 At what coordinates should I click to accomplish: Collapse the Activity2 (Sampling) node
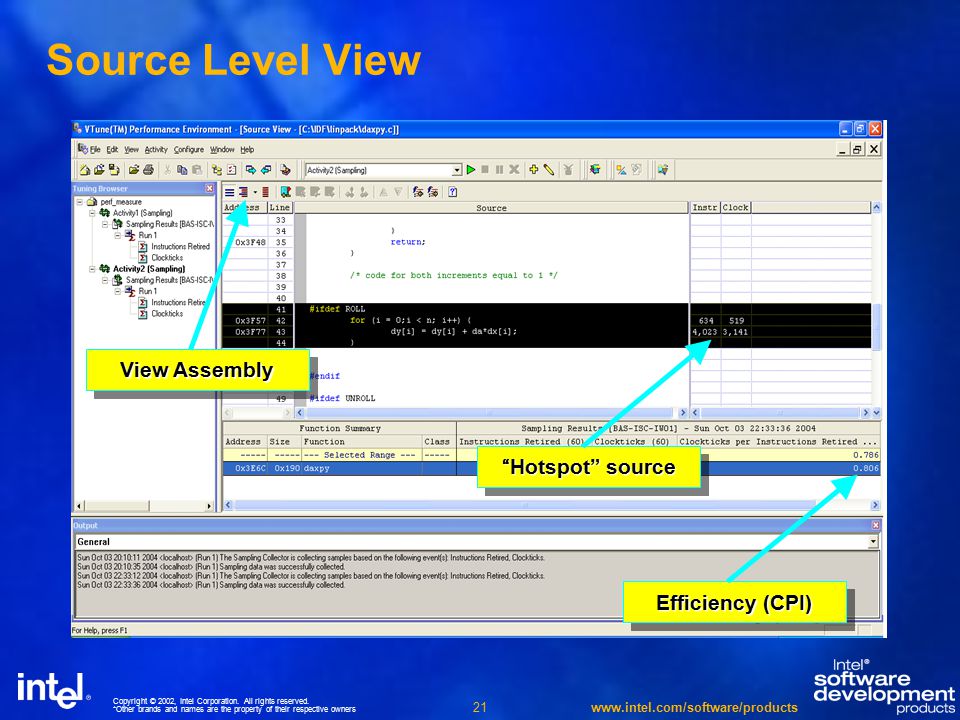pyautogui.click(x=92, y=269)
